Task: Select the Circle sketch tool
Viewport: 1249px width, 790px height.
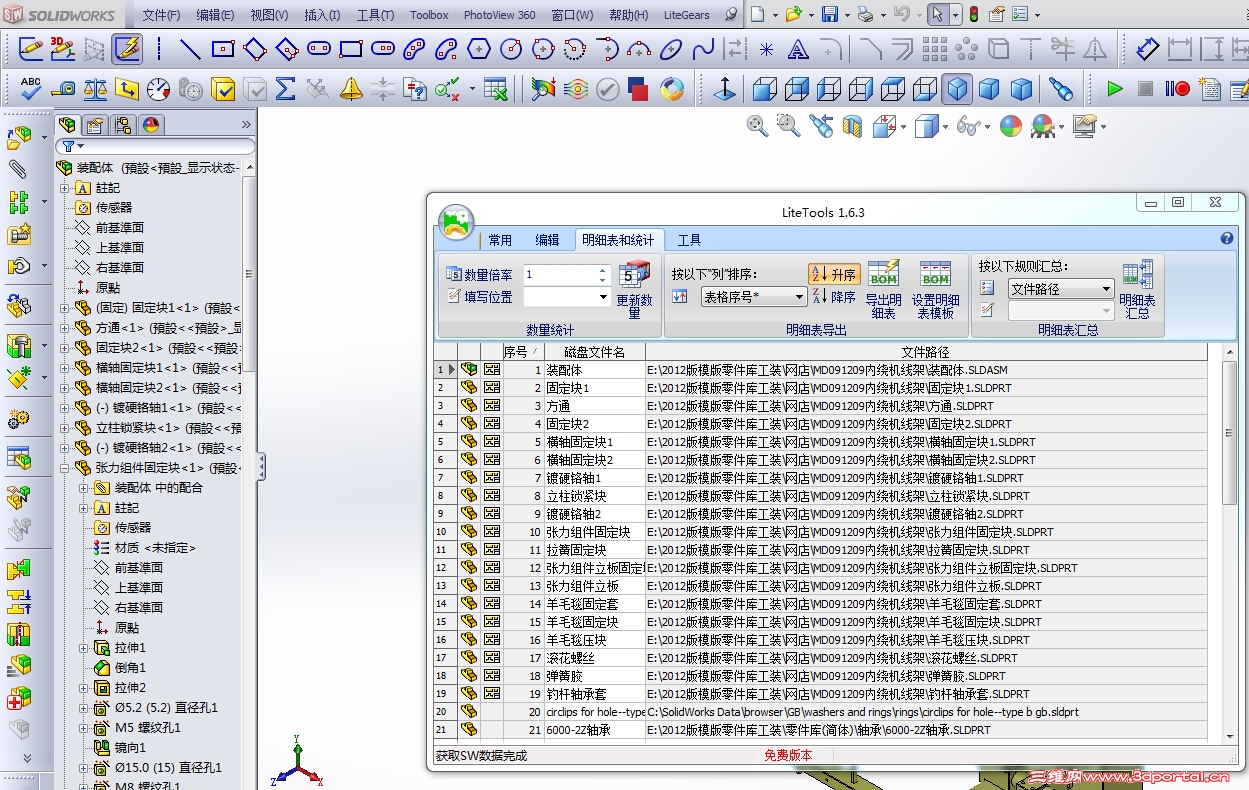Action: (511, 49)
